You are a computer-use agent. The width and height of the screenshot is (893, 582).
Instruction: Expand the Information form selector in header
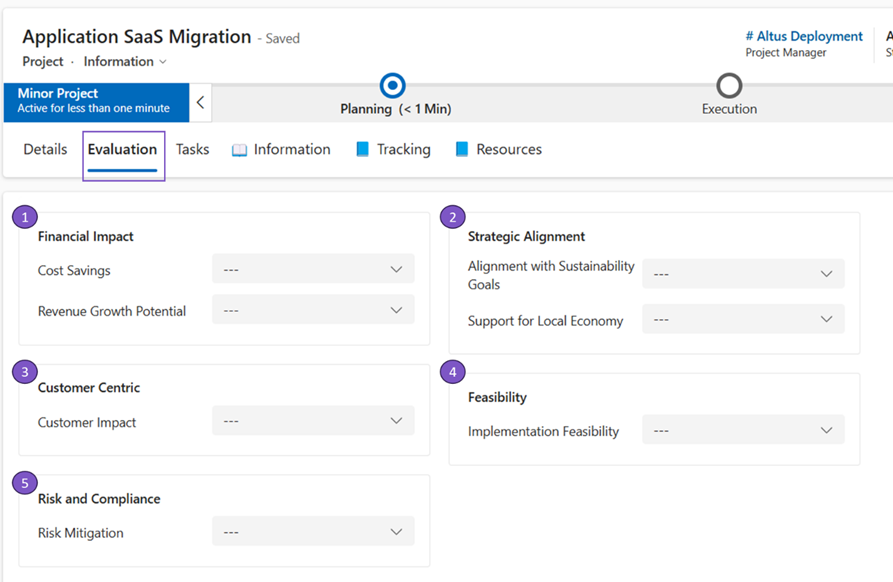(125, 62)
